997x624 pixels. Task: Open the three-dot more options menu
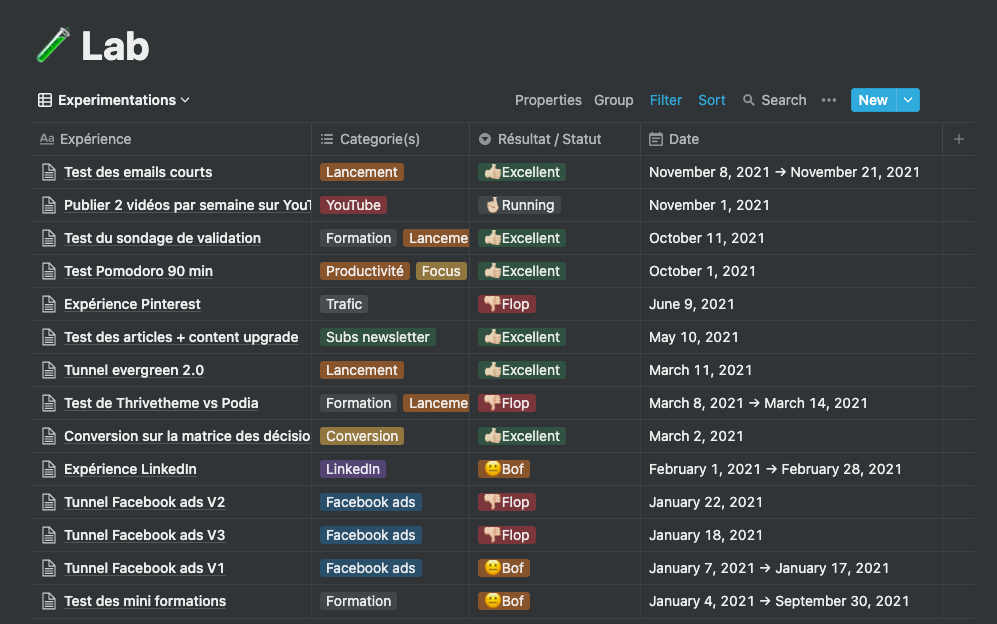tap(828, 100)
